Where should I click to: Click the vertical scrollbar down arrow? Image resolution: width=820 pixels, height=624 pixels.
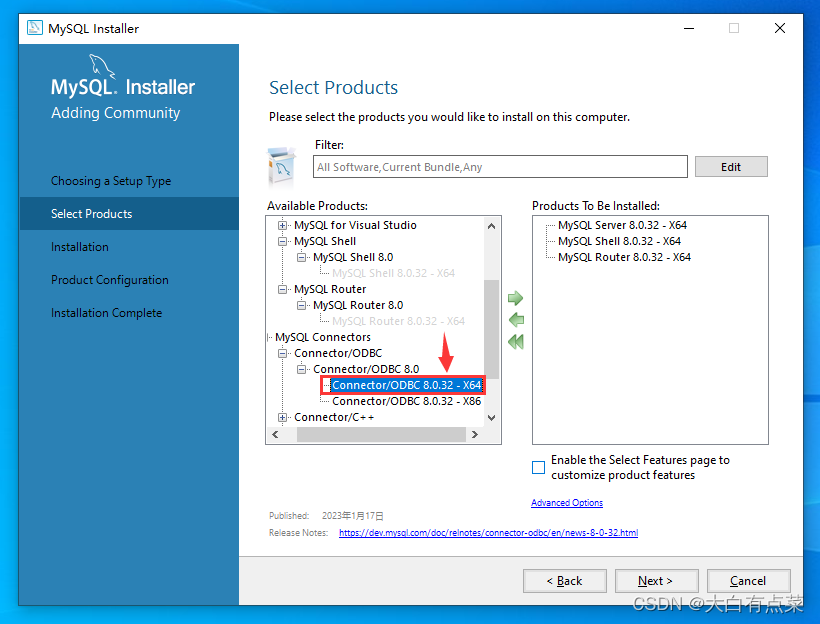tap(491, 417)
